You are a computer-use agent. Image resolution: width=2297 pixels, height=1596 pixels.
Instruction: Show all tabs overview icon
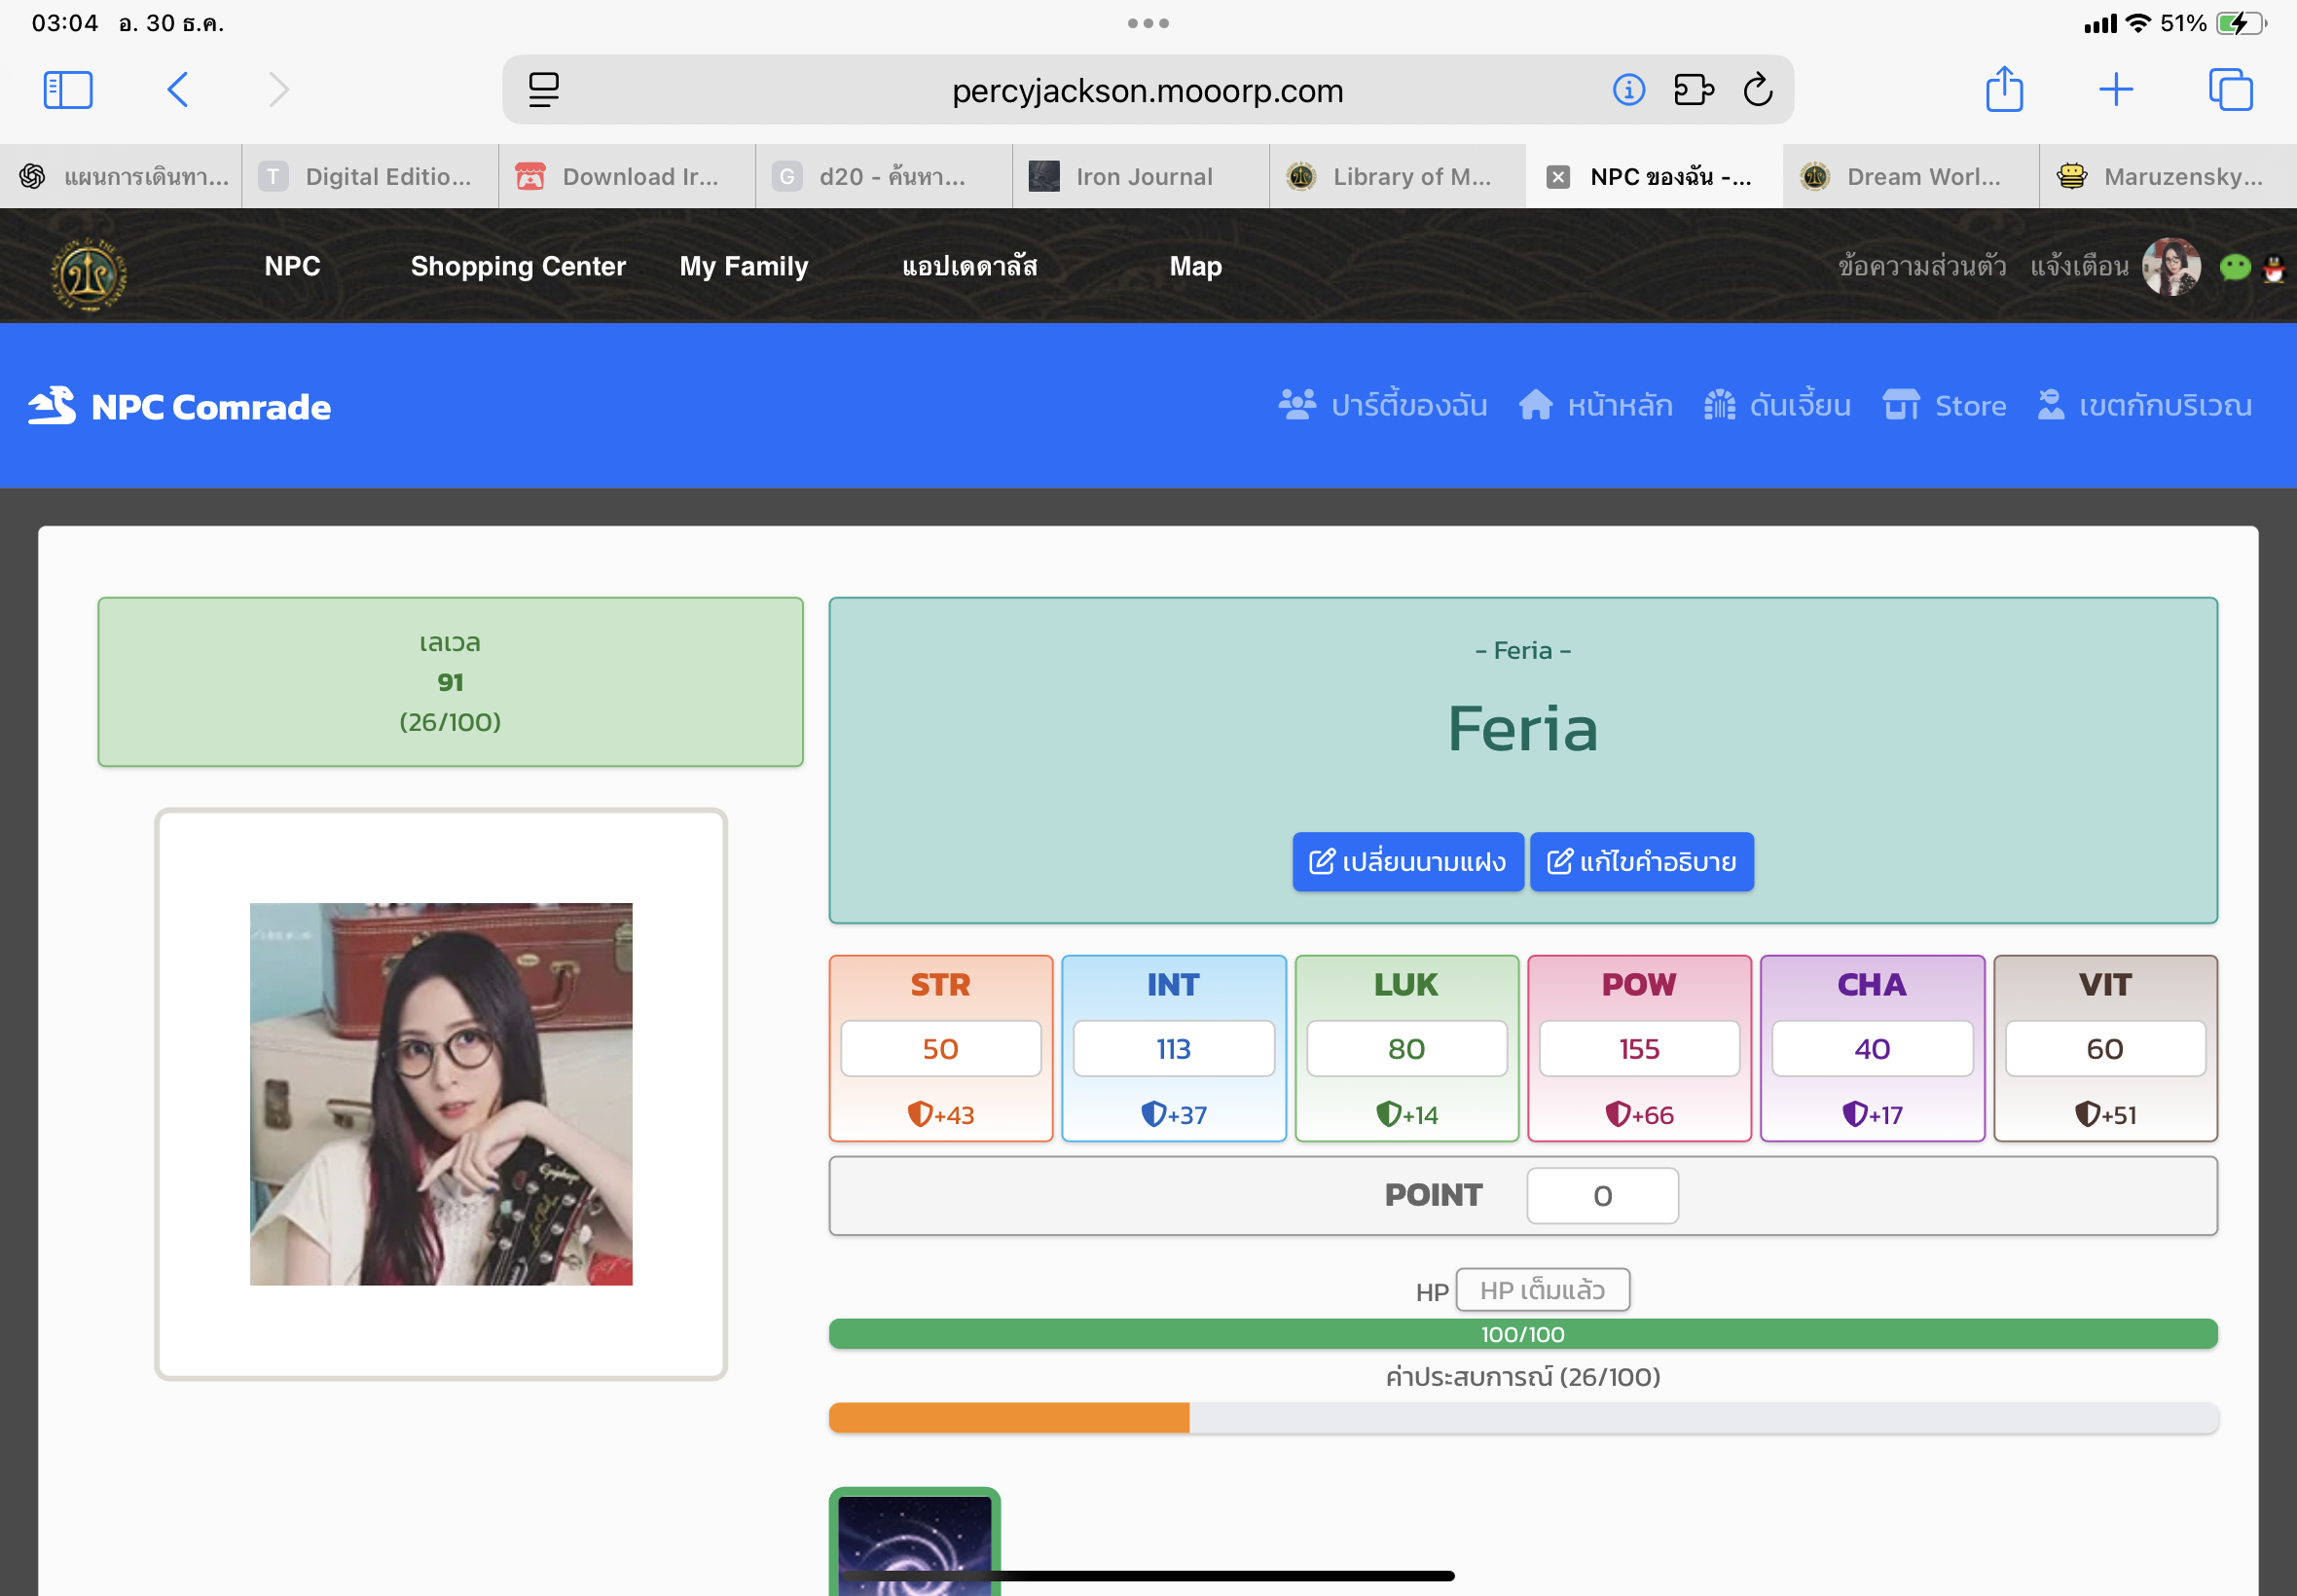[x=2230, y=90]
